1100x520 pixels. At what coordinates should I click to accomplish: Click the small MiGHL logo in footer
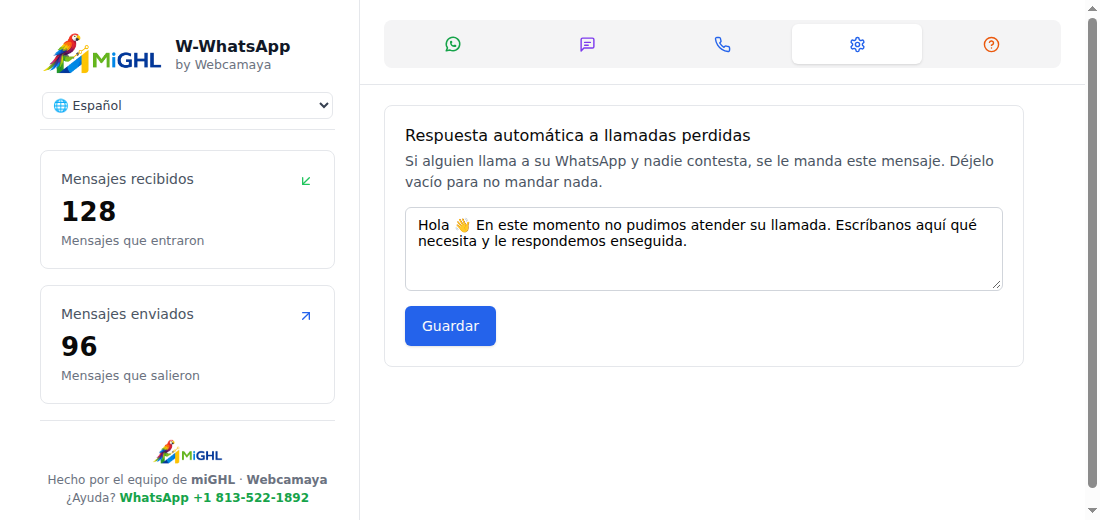click(x=187, y=452)
